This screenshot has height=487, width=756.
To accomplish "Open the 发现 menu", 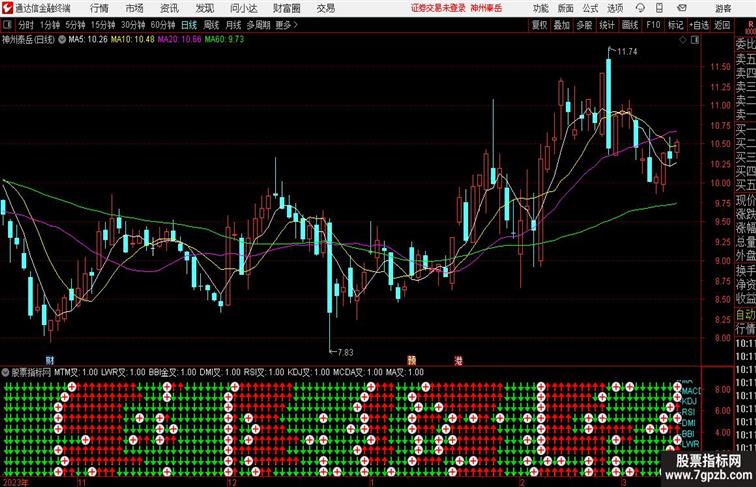I will coord(204,8).
